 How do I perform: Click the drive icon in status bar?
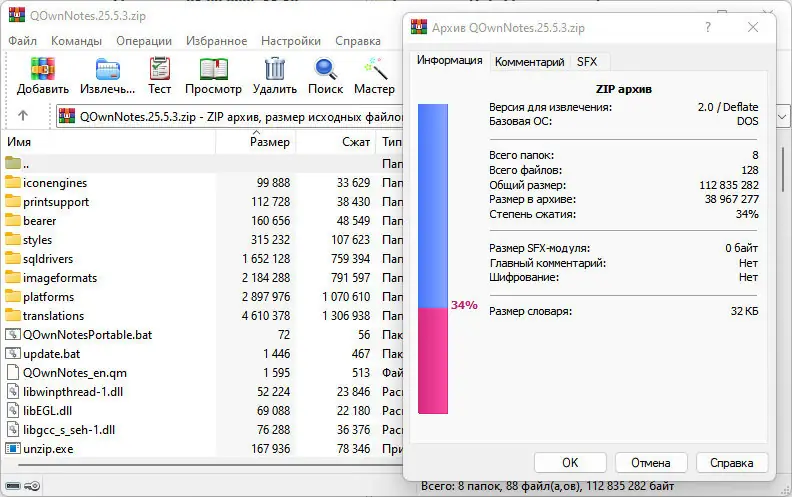point(13,486)
